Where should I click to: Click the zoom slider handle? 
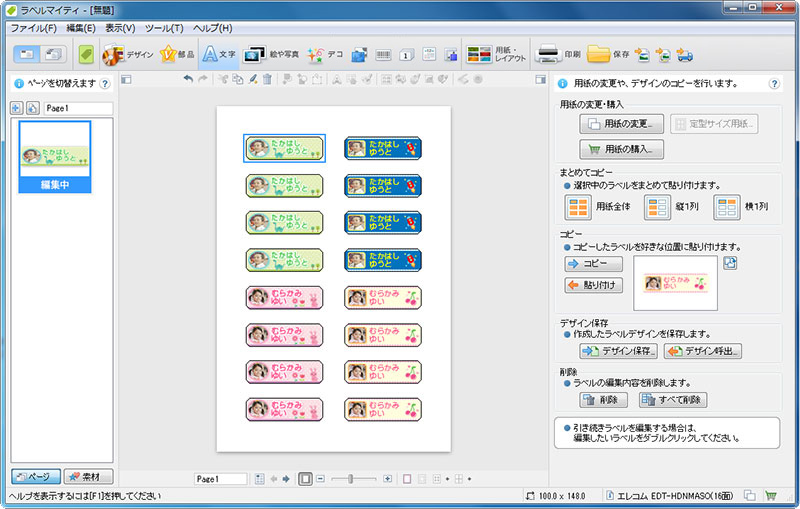[x=349, y=479]
